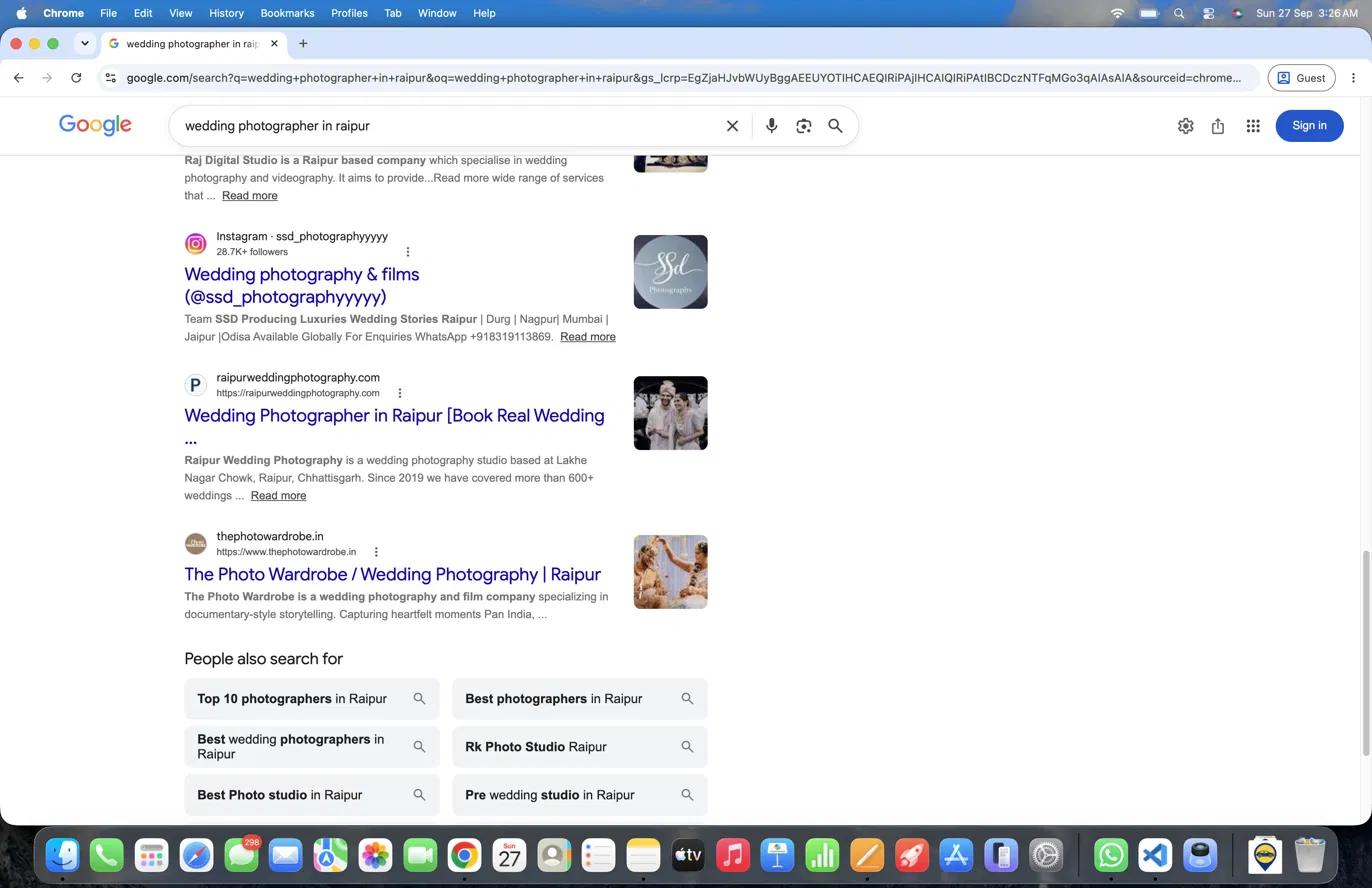Image resolution: width=1372 pixels, height=888 pixels.
Task: Open the Bookmarks menu
Action: click(287, 13)
